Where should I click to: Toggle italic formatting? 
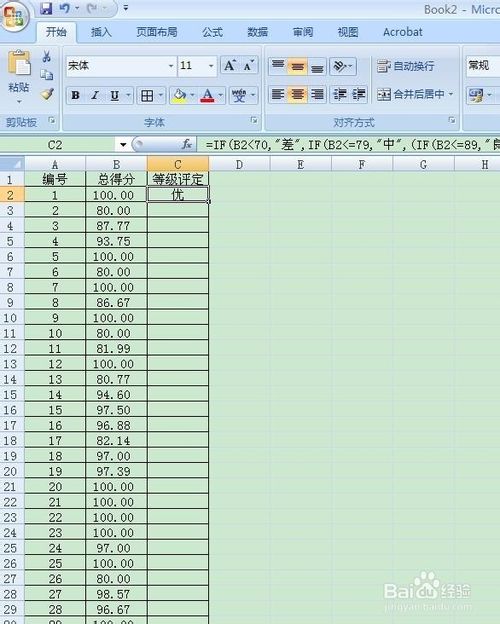[95, 96]
